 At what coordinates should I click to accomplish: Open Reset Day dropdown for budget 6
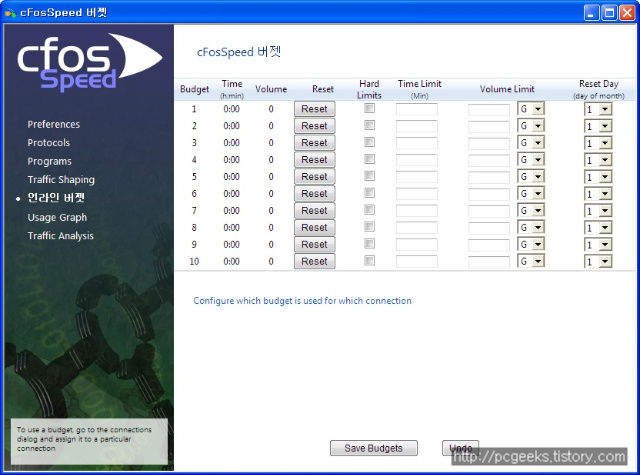point(598,194)
